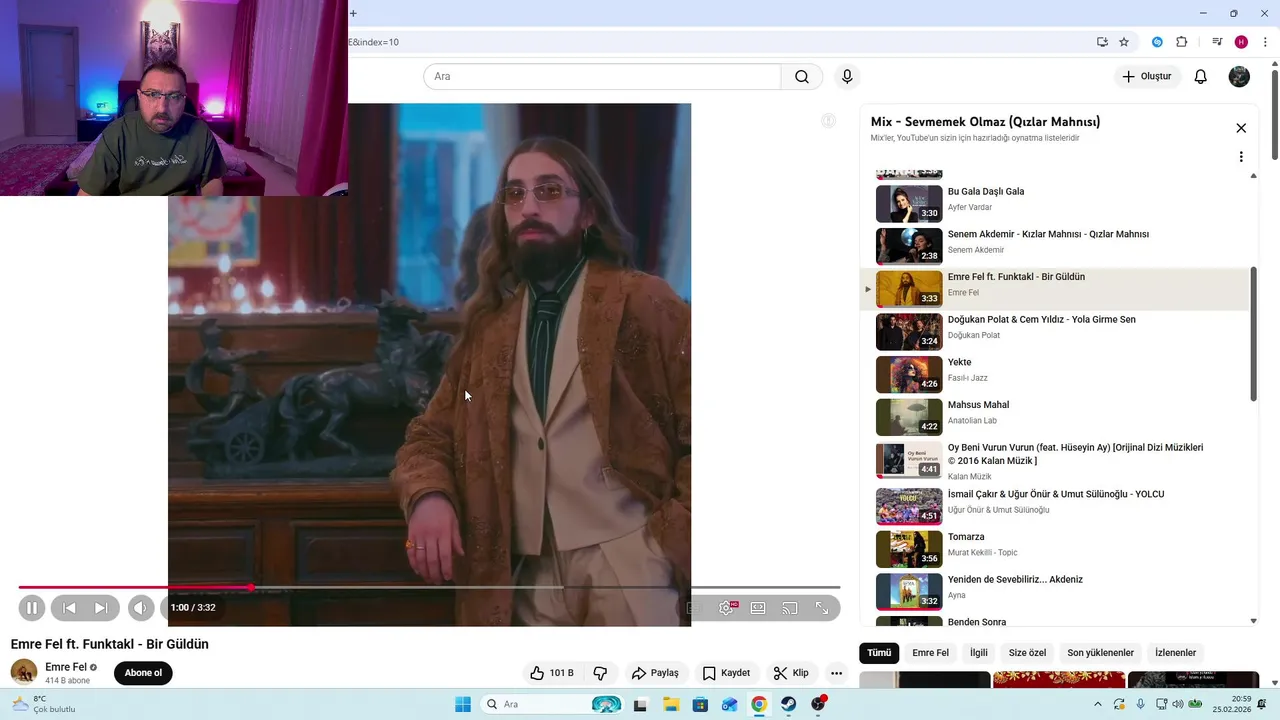Viewport: 1280px width, 720px height.
Task: Open the YouTube account avatar menu
Action: (1239, 76)
